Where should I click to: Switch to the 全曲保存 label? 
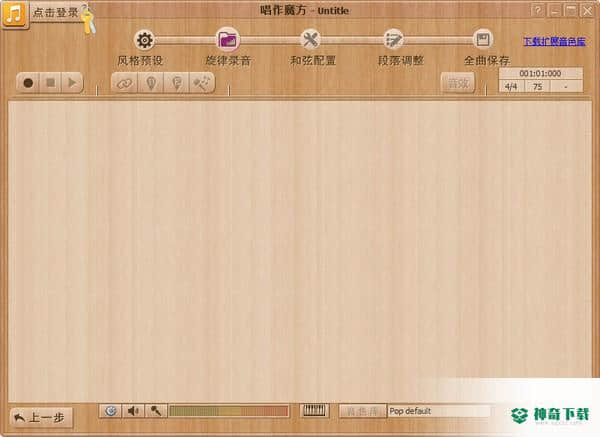coord(487,61)
